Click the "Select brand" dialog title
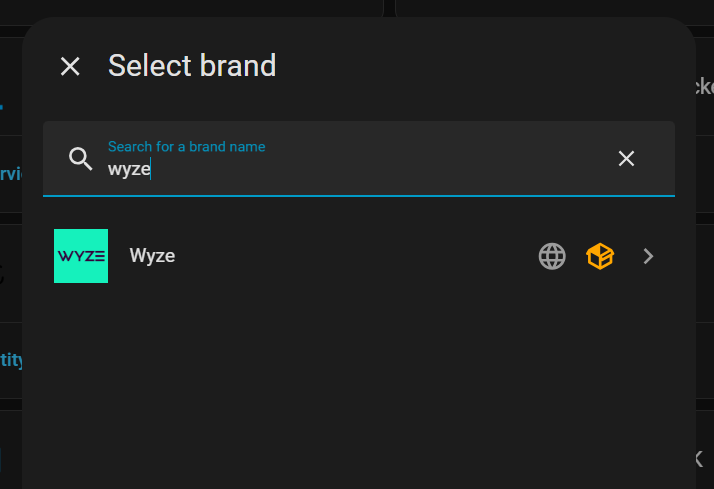The height and width of the screenshot is (489, 714). (192, 66)
